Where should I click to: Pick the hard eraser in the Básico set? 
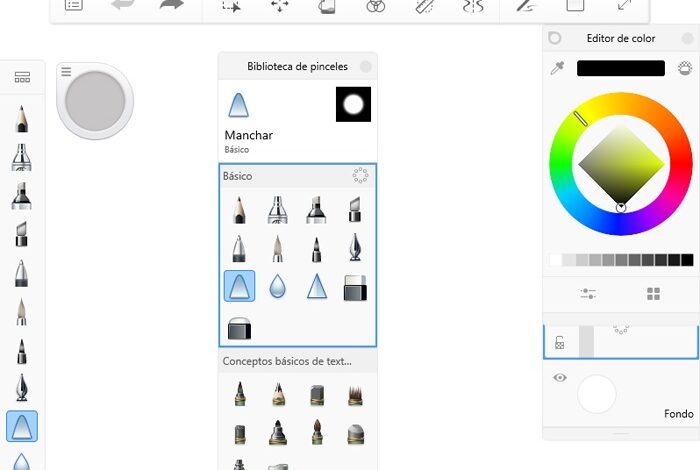tap(355, 287)
